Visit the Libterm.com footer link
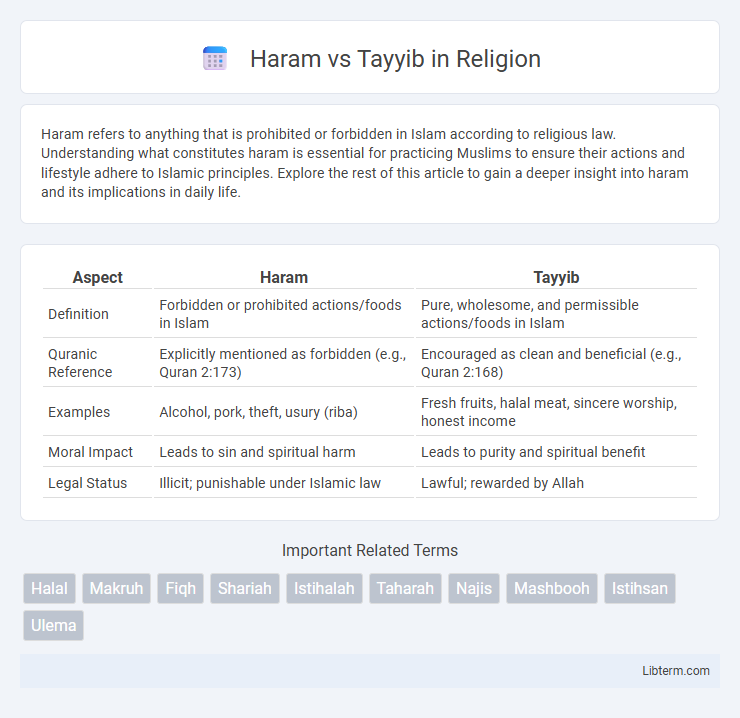Image resolution: width=740 pixels, height=718 pixels. pos(676,670)
